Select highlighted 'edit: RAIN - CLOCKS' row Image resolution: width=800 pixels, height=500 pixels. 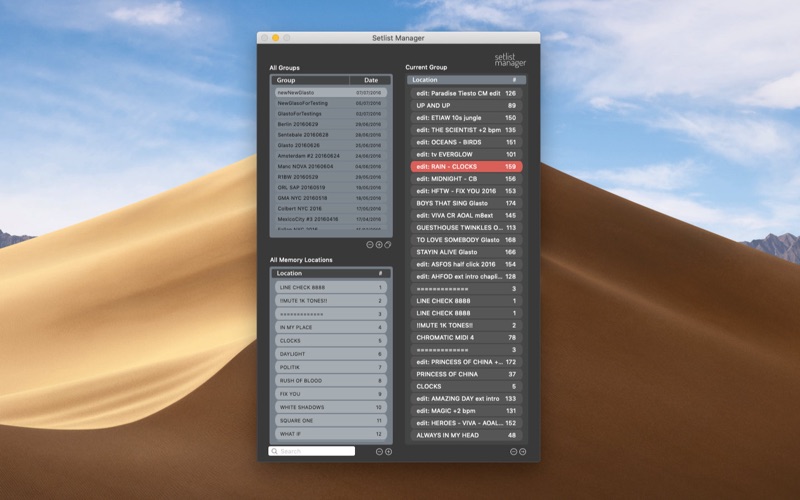(466, 167)
